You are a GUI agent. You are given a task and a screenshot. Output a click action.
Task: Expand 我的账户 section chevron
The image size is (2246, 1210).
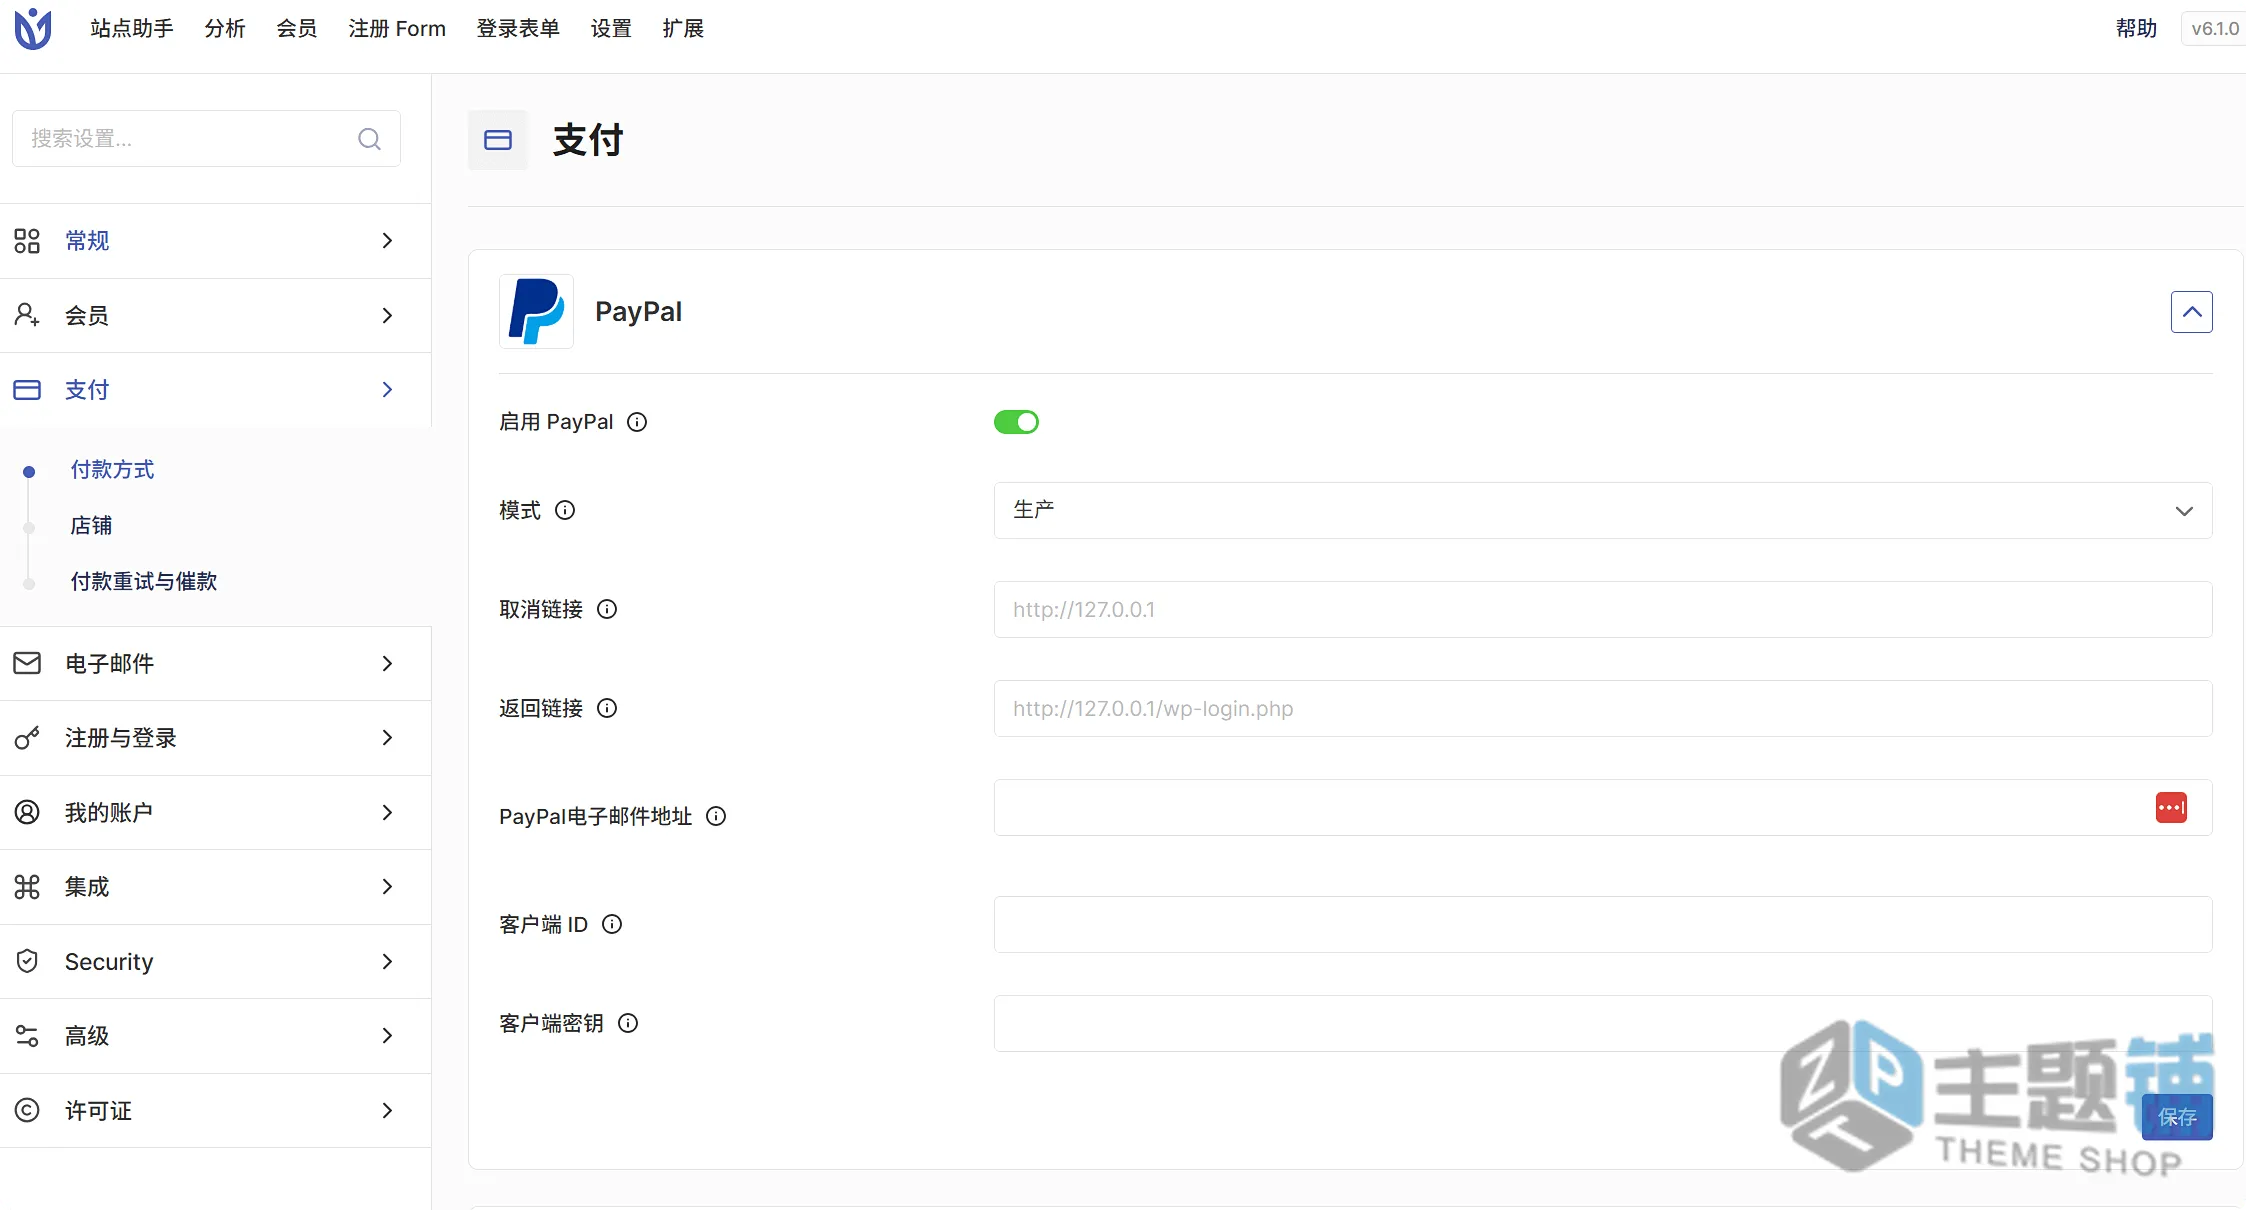coord(388,812)
